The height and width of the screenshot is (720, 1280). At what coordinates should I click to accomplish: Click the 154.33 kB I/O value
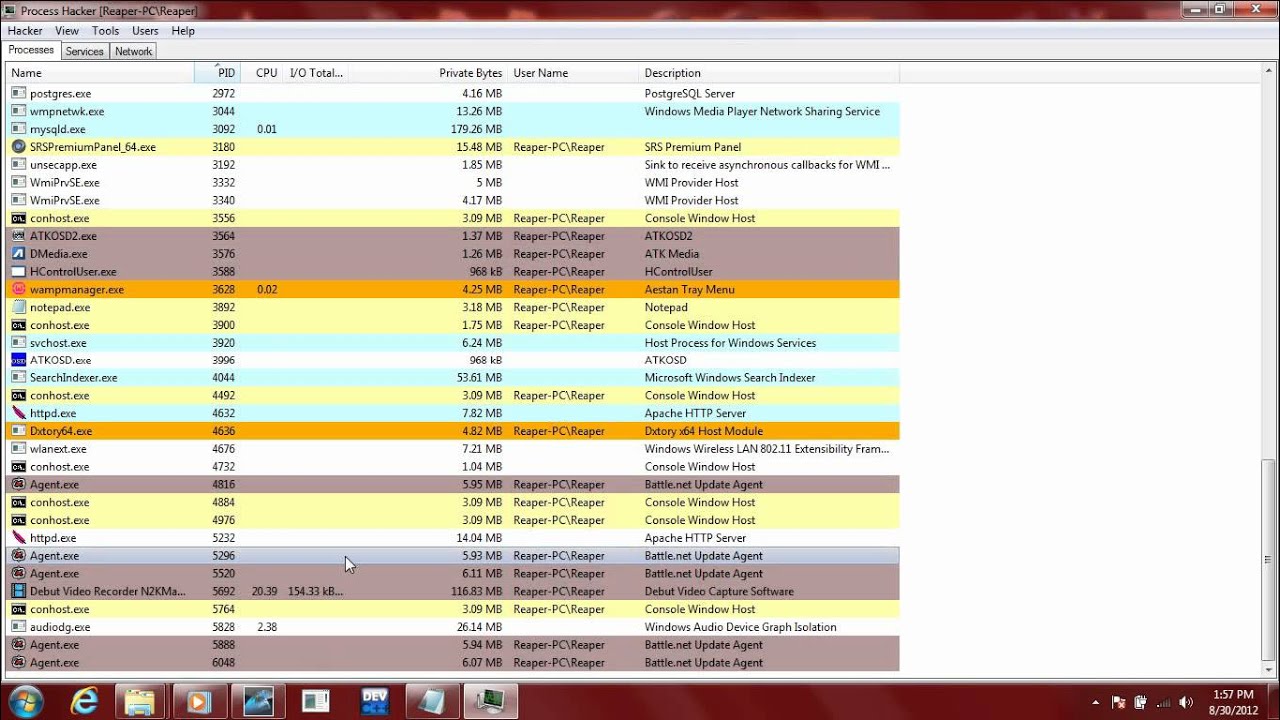point(315,591)
